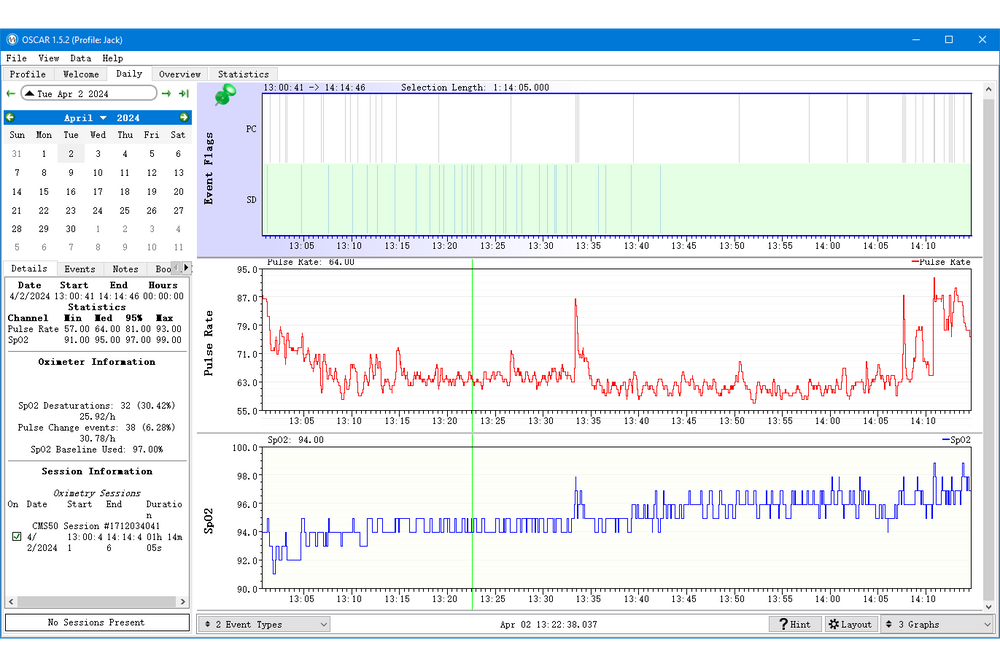Image resolution: width=1000 pixels, height=667 pixels.
Task: Click the Pulse Rate legend label
Action: coord(941,262)
